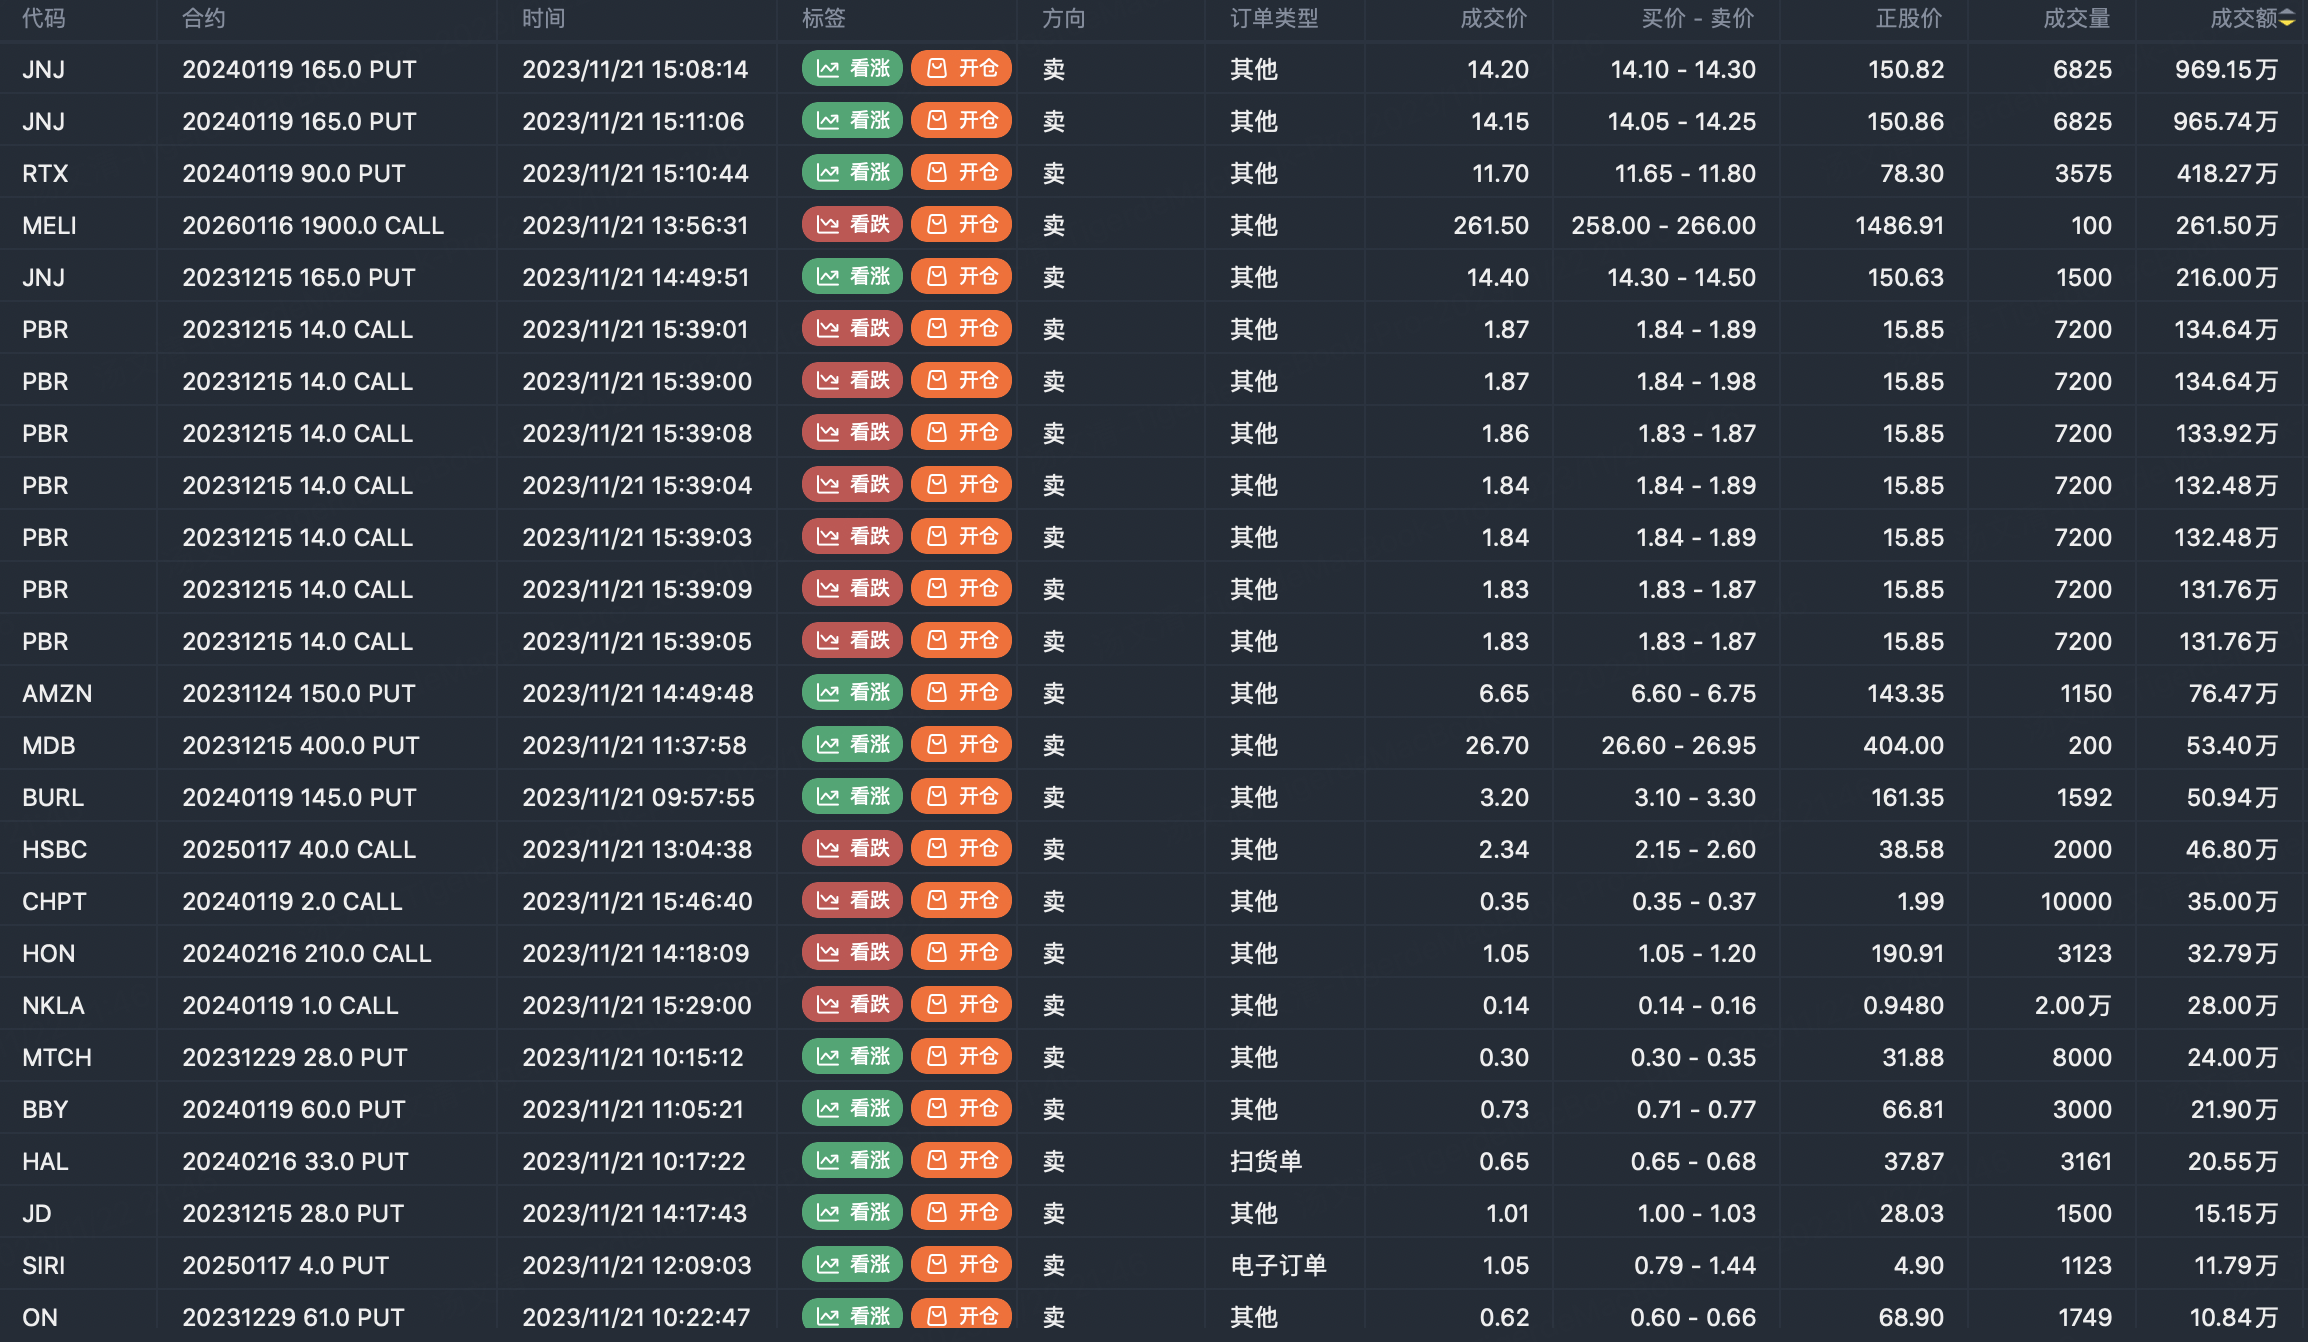Click the 看涨 tag on RTX row

point(853,173)
